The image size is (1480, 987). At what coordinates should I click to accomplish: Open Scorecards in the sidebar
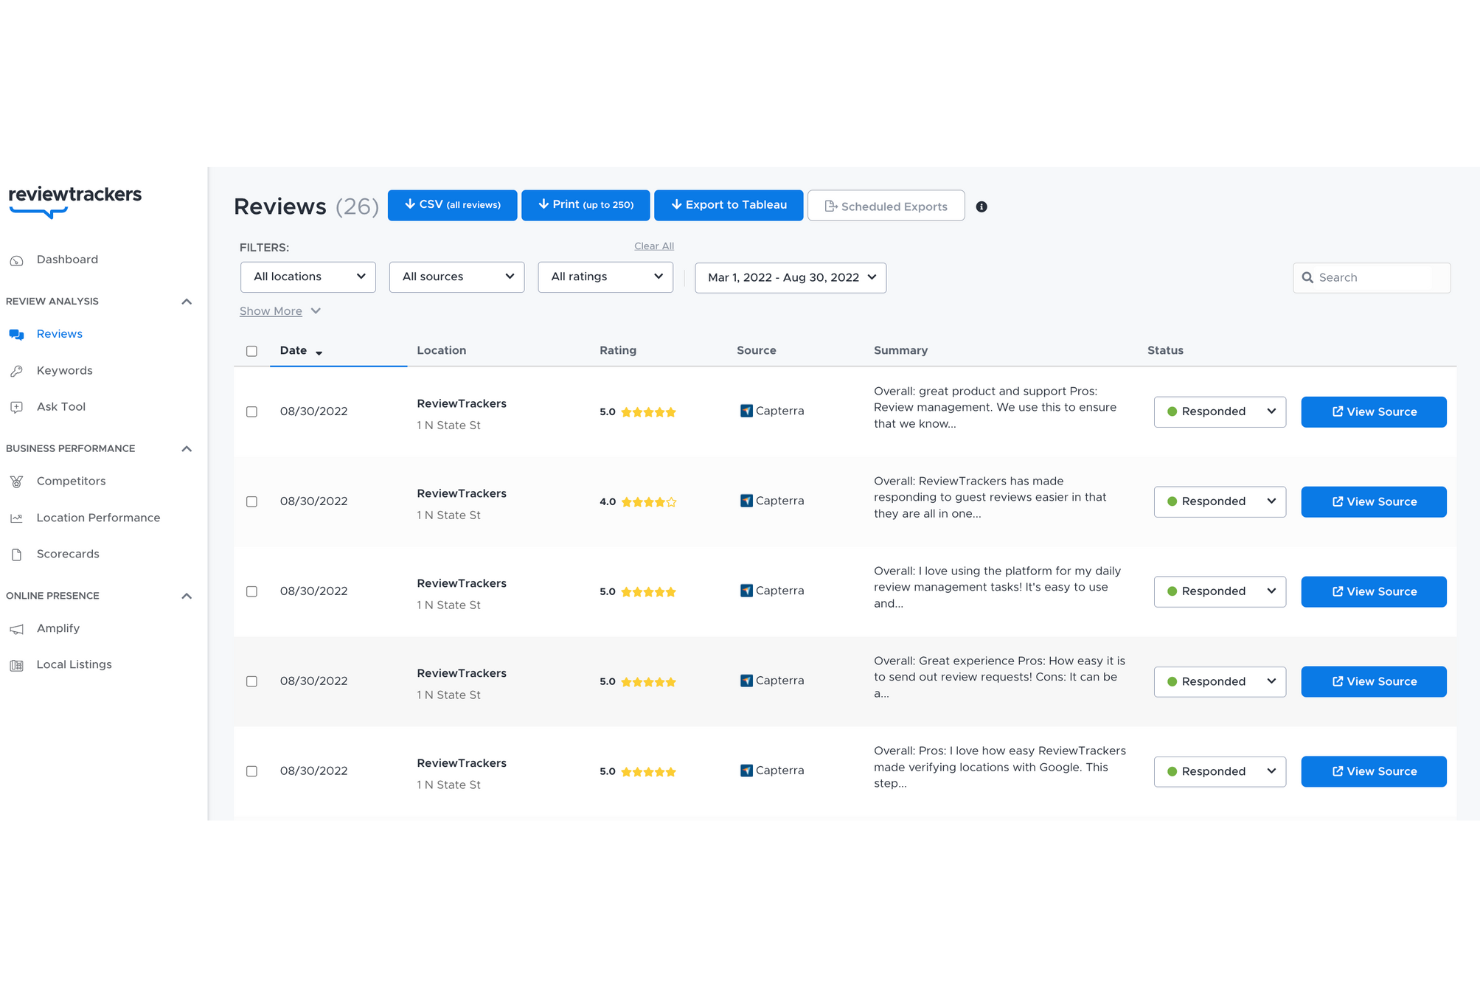tap(68, 554)
